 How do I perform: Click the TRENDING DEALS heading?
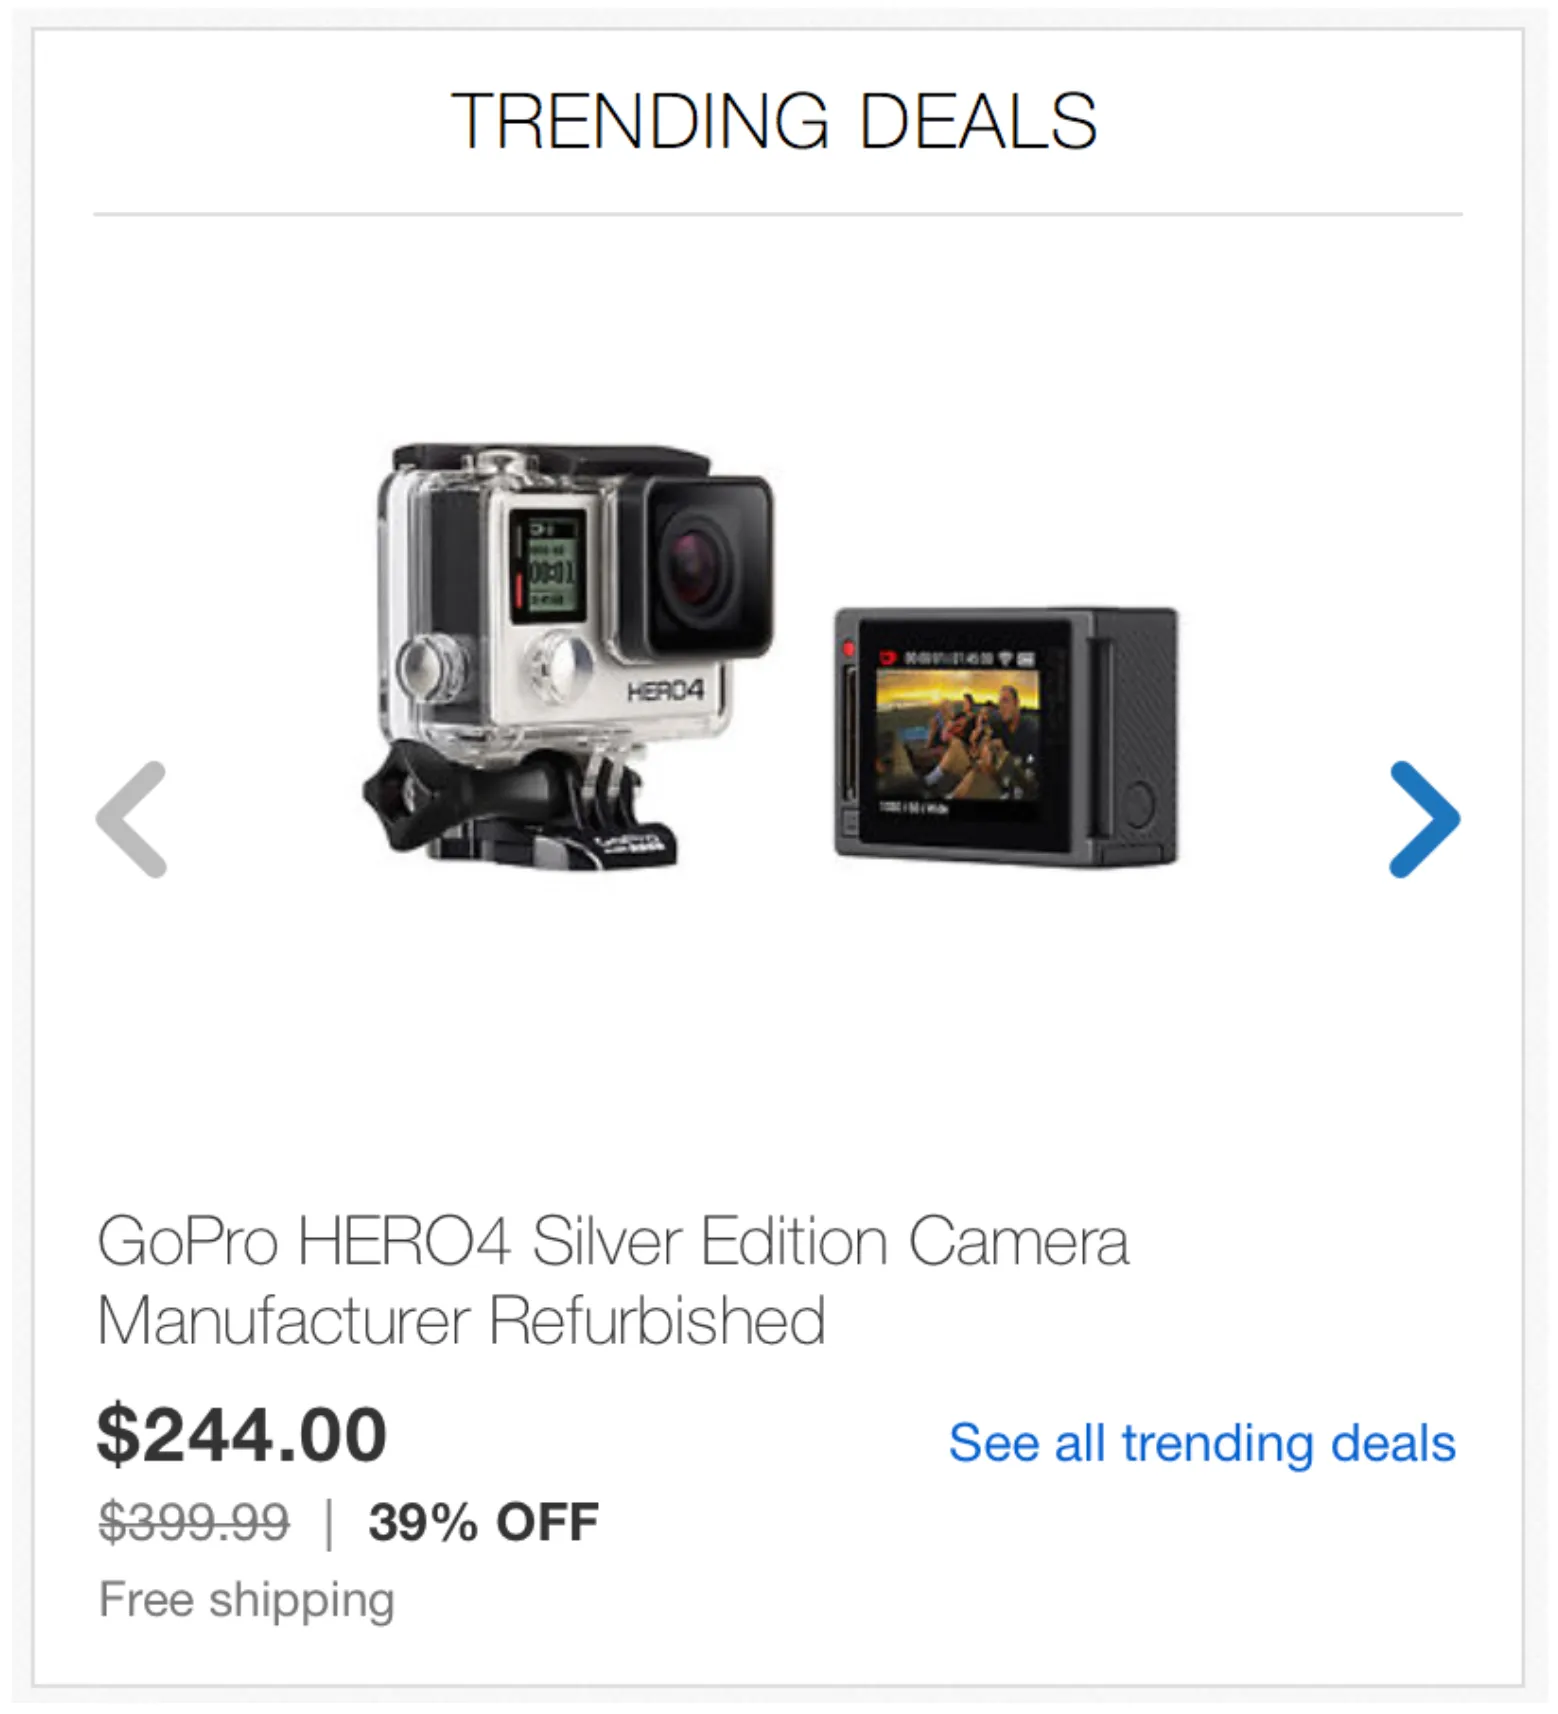[774, 121]
